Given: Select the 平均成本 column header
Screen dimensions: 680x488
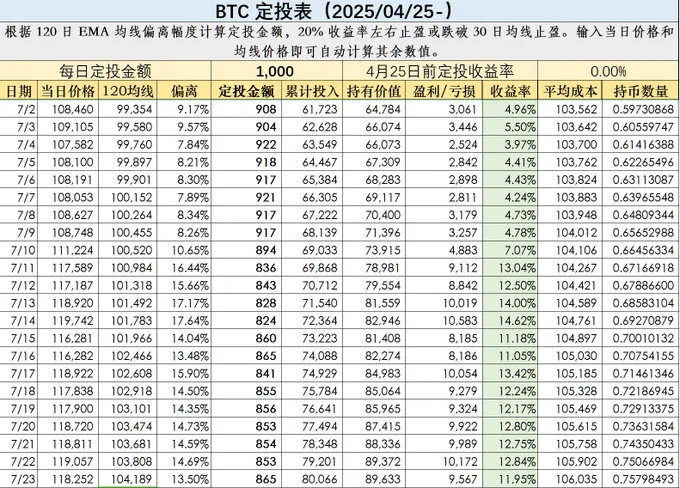Looking at the screenshot, I should click(570, 91).
